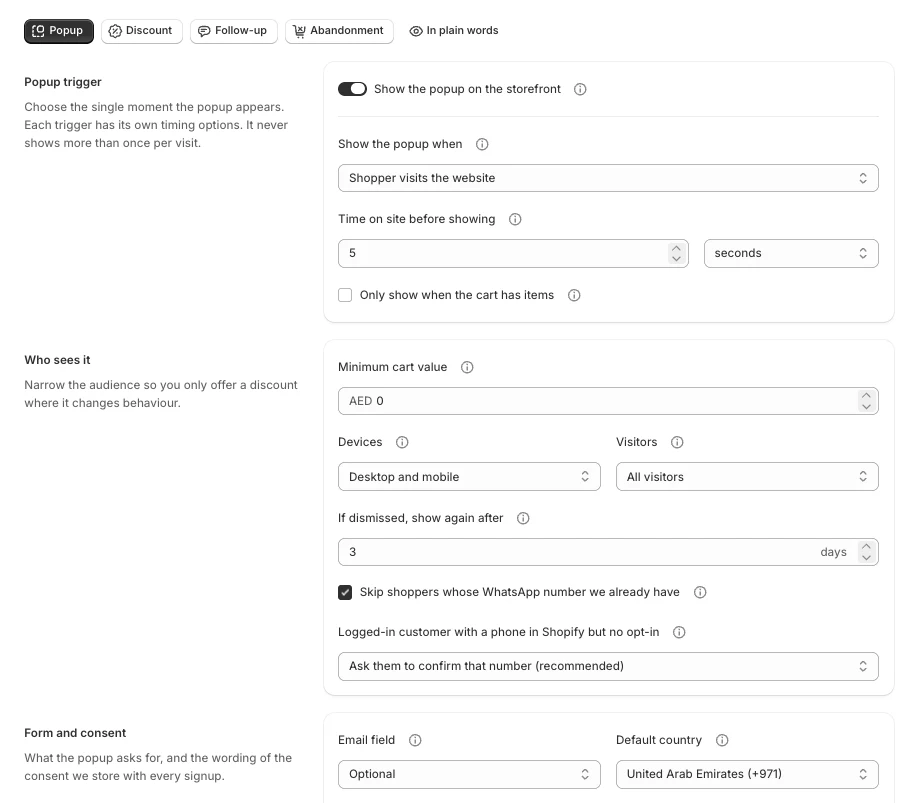Screen dimensions: 909x803
Task: Uncheck Skip shoppers whose WhatsApp number we already have
Action: (x=345, y=592)
